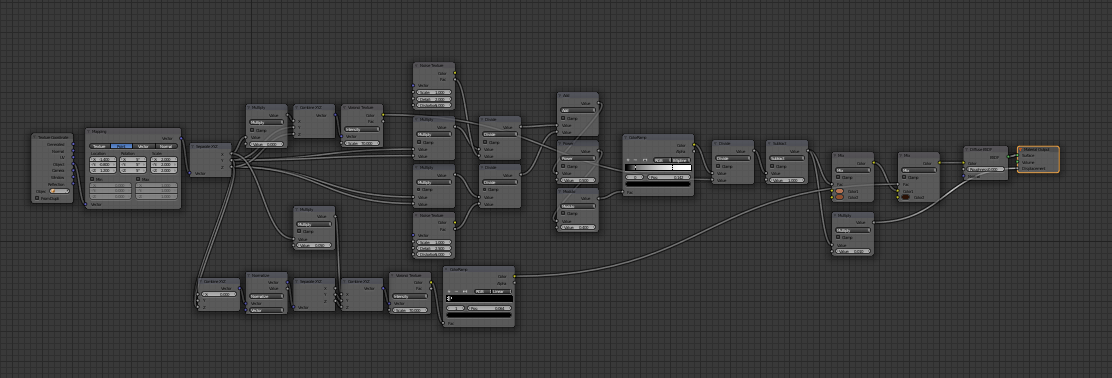Edit Roughness field in Diffuse BSDF
The width and height of the screenshot is (1112, 378).
pos(985,169)
